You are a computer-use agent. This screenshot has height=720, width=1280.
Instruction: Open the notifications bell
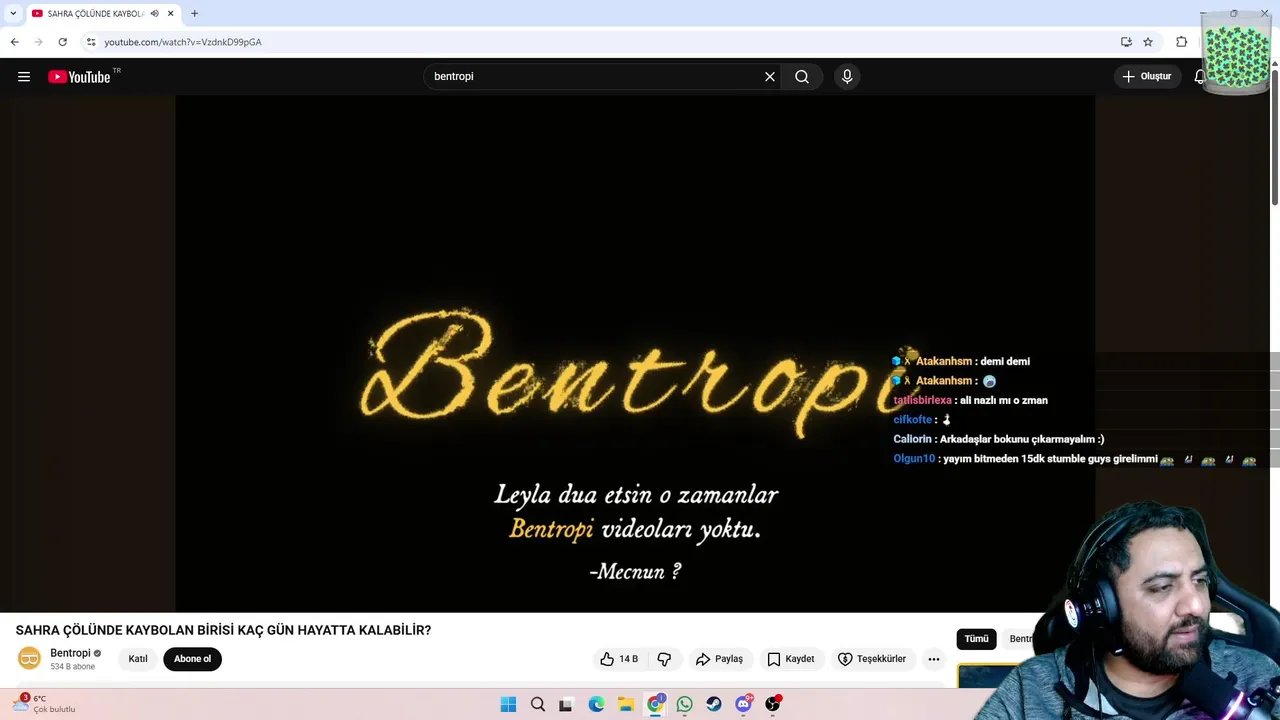1199,77
